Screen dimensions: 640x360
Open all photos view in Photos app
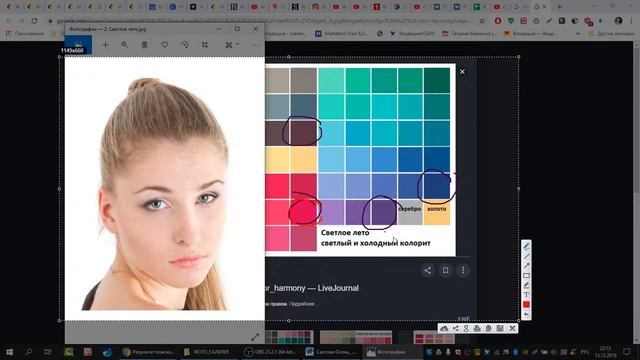click(78, 44)
